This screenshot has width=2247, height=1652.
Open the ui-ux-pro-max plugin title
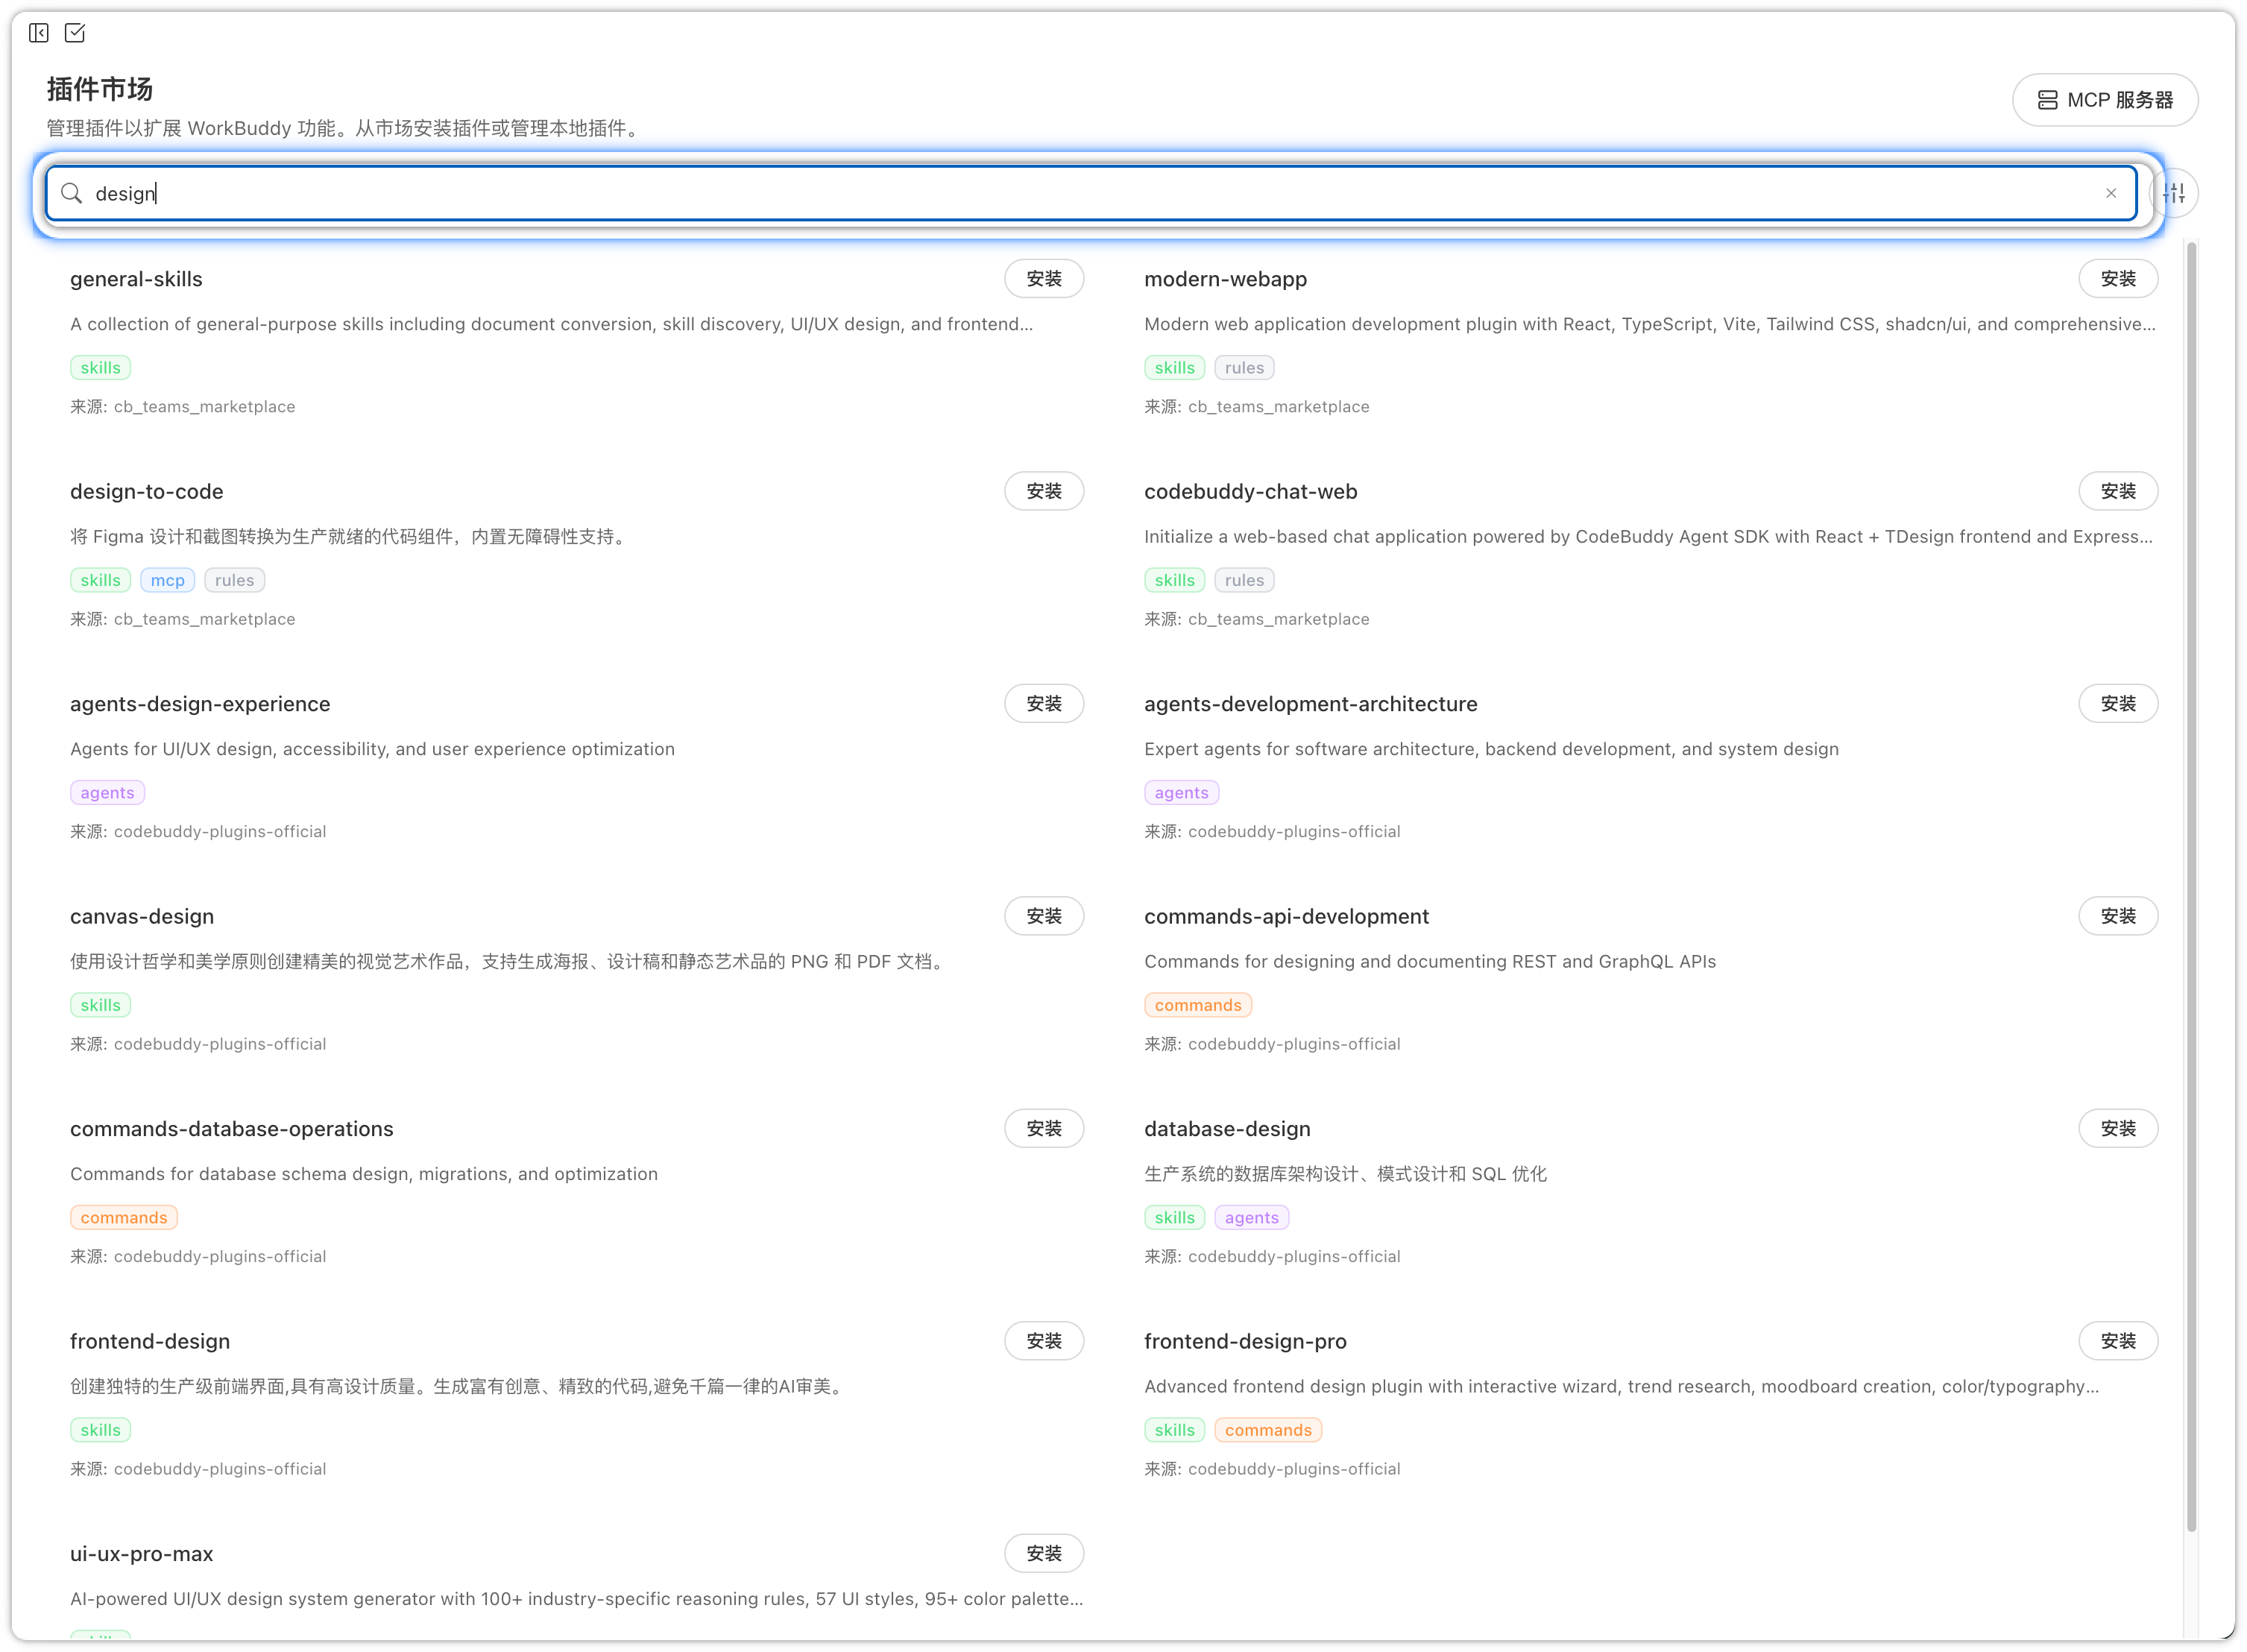tap(141, 1554)
